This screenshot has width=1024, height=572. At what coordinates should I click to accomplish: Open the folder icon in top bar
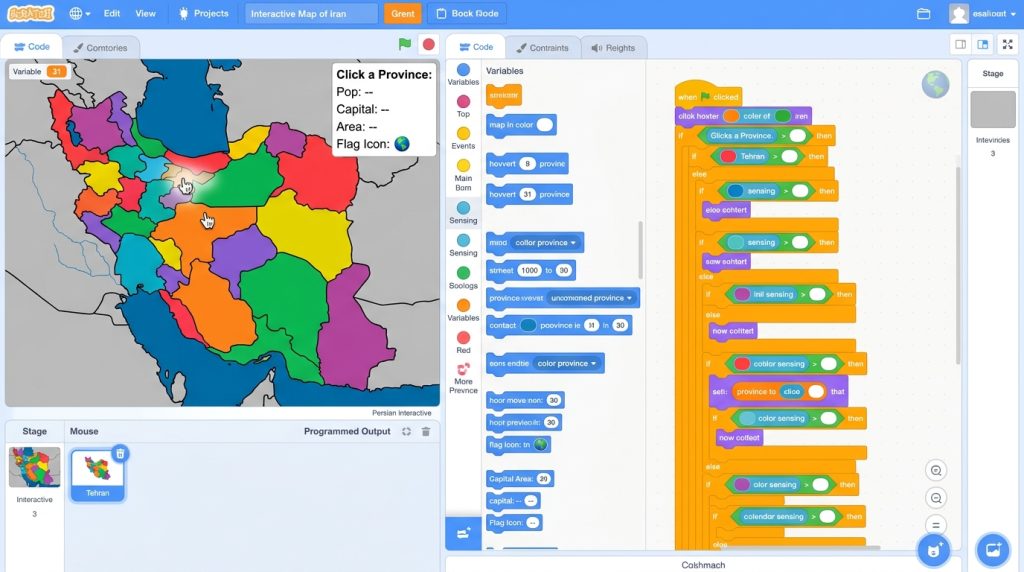(x=923, y=14)
